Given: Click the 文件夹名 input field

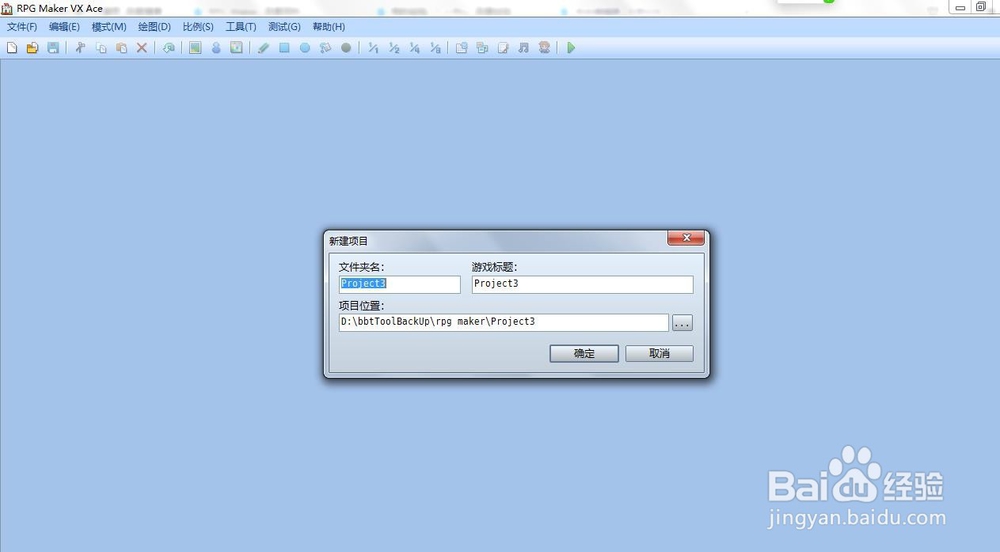Looking at the screenshot, I should [x=399, y=284].
